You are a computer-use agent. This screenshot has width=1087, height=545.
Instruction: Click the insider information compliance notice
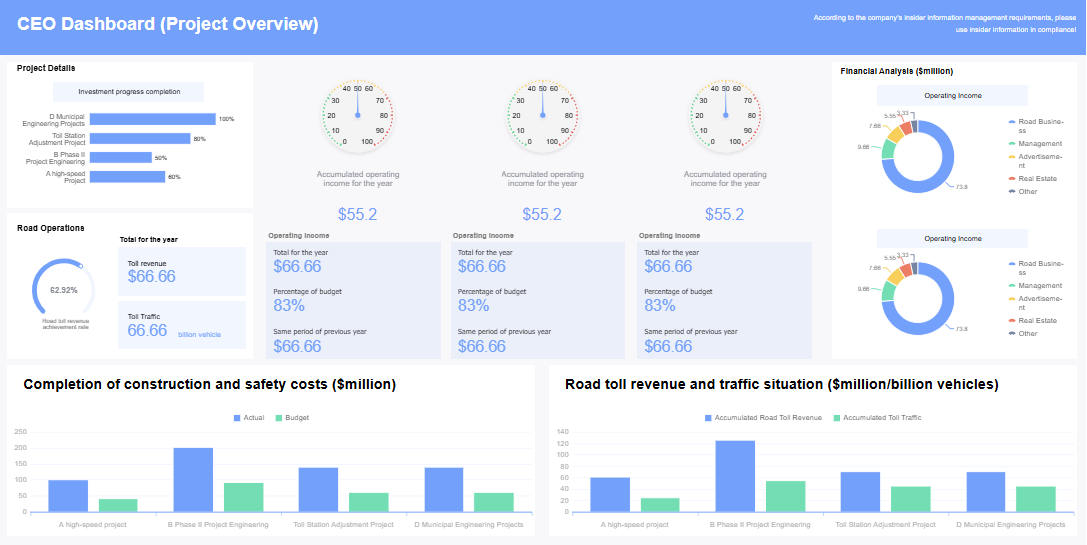(944, 24)
